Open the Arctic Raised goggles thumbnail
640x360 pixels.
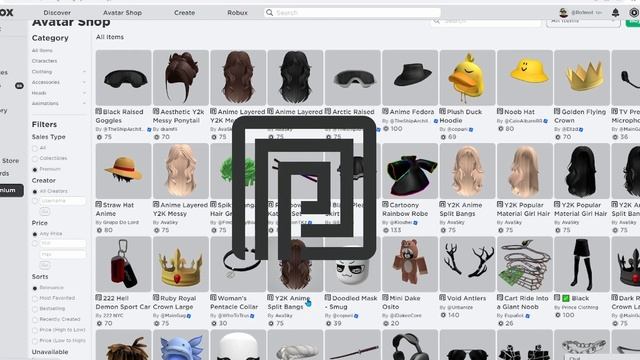353,78
